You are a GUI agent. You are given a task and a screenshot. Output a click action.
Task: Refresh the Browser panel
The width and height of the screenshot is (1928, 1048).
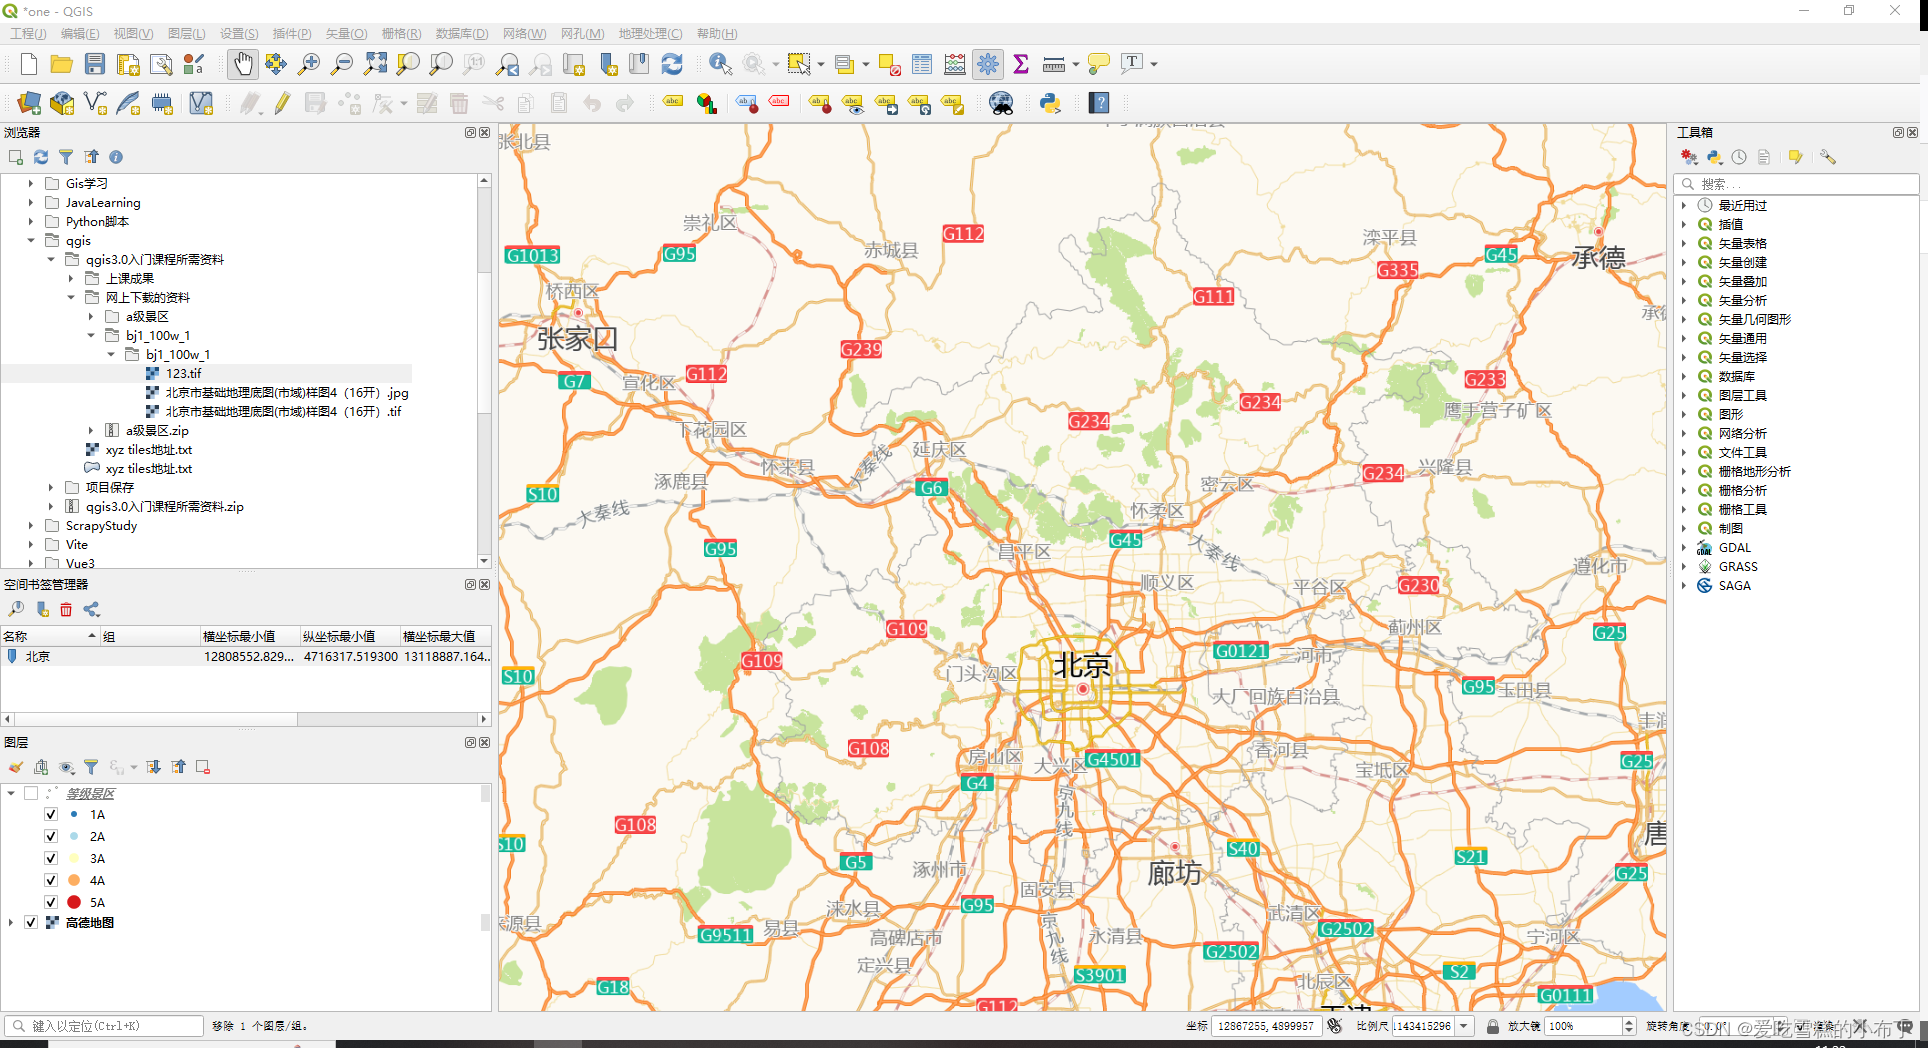pyautogui.click(x=41, y=157)
